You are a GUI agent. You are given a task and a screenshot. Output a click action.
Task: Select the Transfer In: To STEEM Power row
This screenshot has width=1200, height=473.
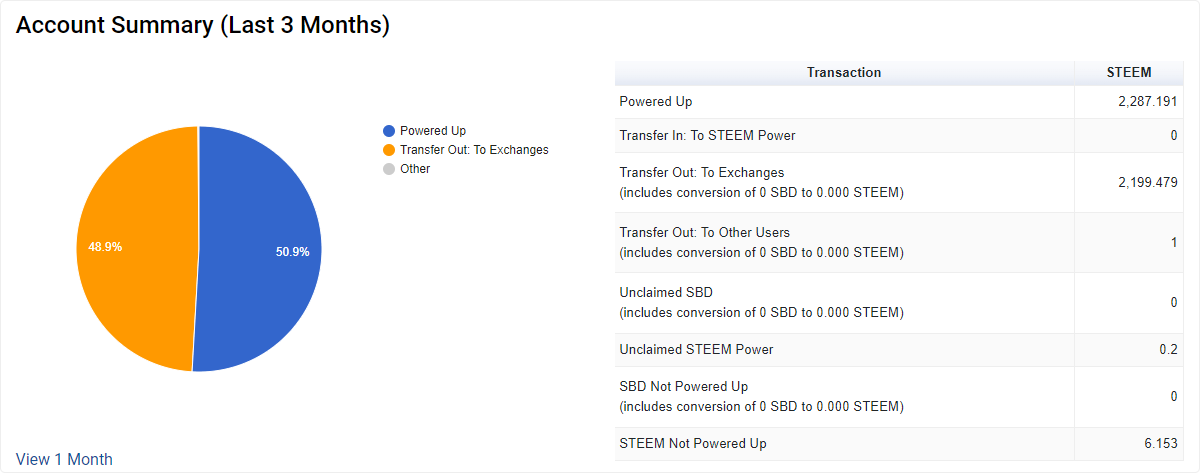tap(708, 136)
